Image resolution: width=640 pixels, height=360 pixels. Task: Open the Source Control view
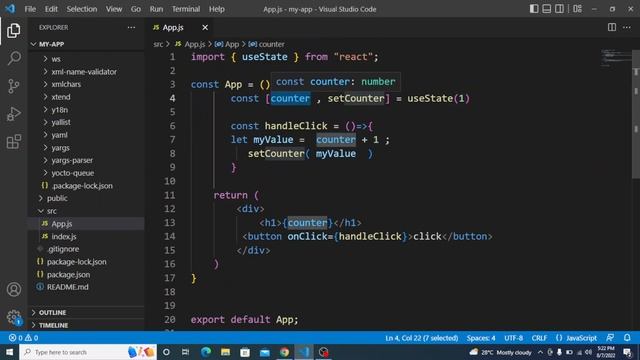point(13,86)
